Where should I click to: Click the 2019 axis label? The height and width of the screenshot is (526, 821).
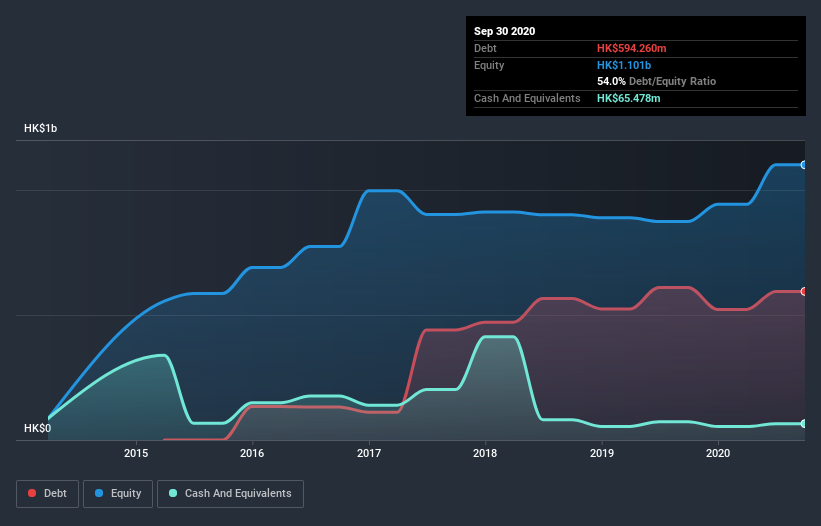click(602, 453)
